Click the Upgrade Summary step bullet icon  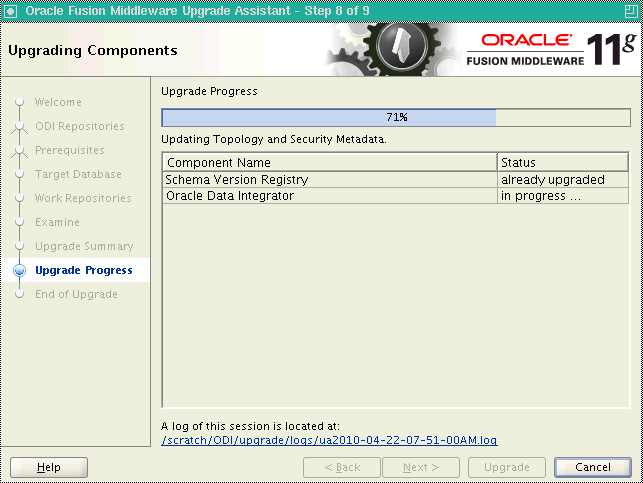19,246
